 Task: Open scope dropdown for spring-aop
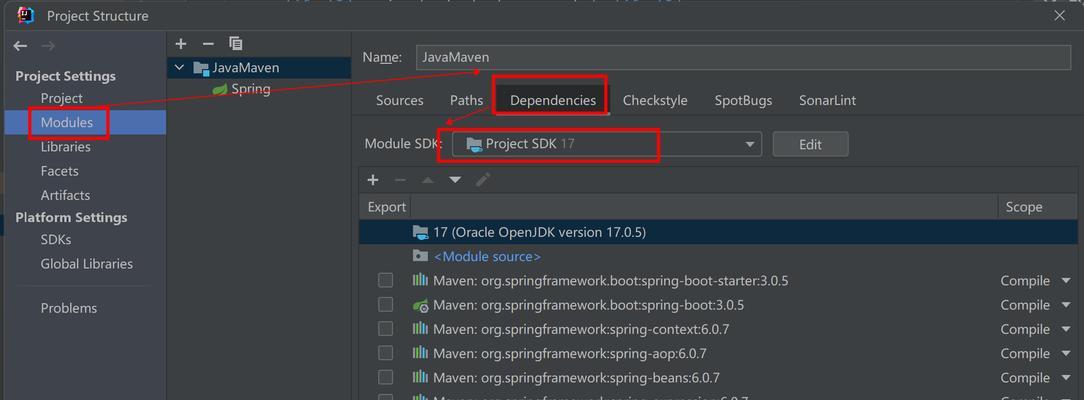1065,354
